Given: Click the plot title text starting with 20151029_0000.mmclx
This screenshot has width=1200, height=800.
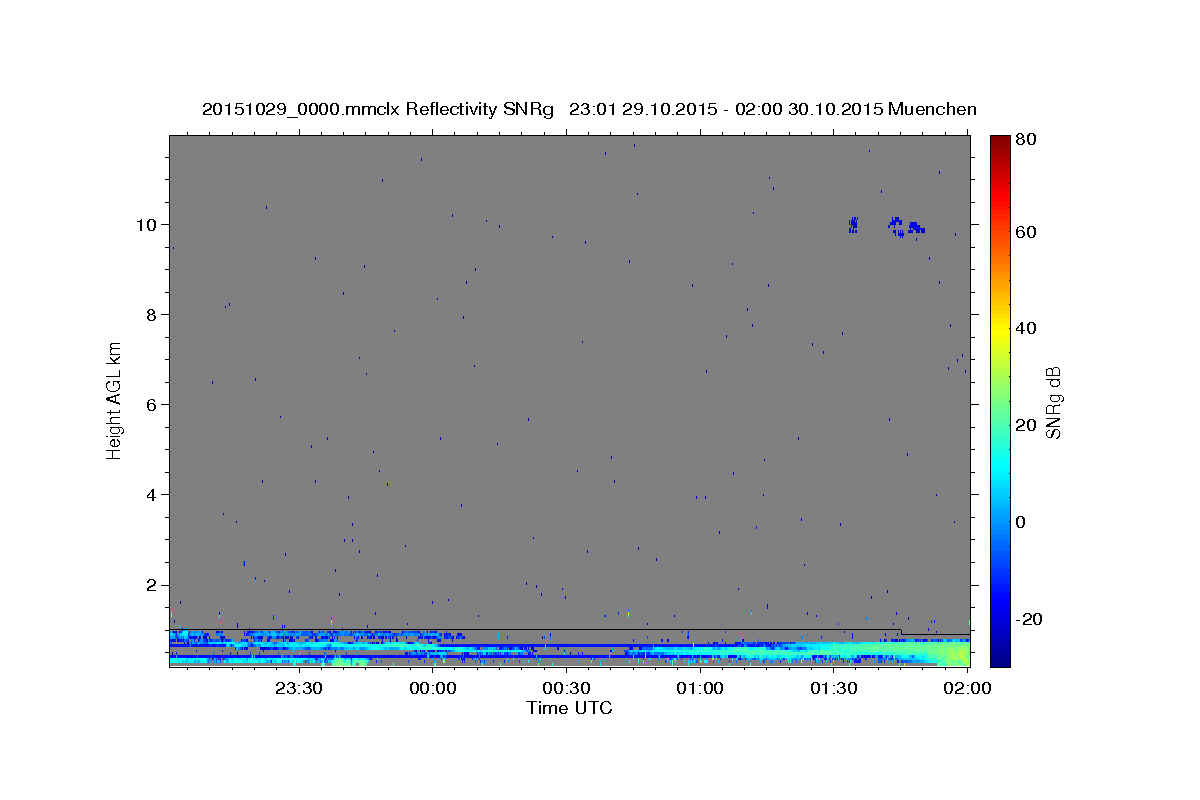Looking at the screenshot, I should [x=589, y=109].
